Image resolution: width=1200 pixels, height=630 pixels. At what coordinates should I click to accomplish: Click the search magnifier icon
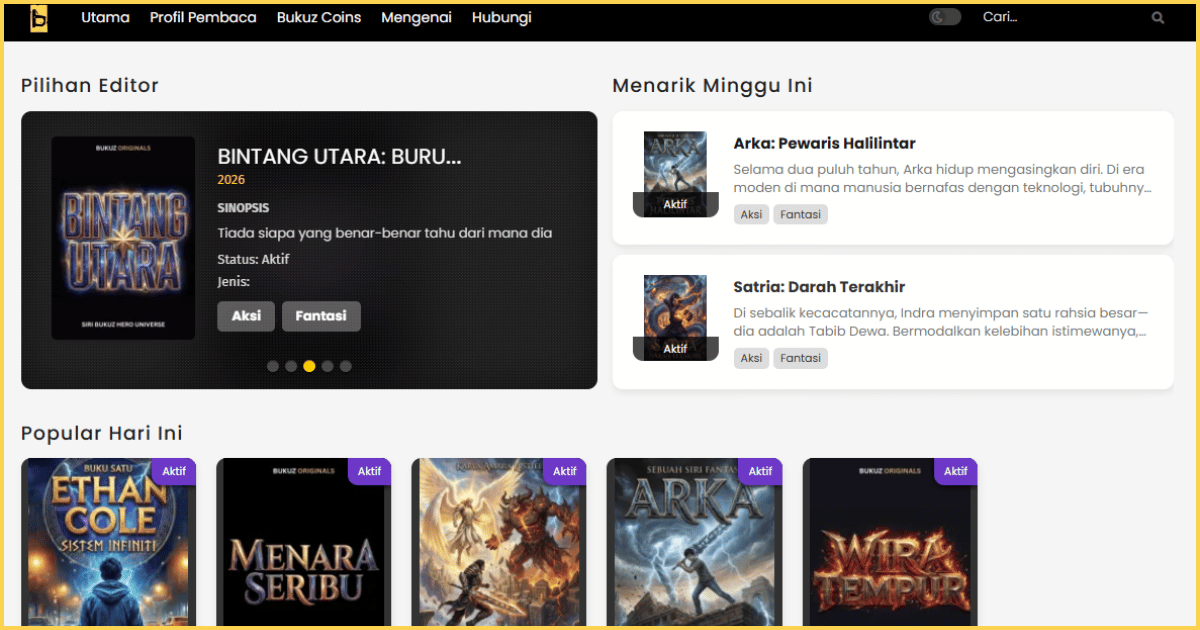[x=1158, y=18]
